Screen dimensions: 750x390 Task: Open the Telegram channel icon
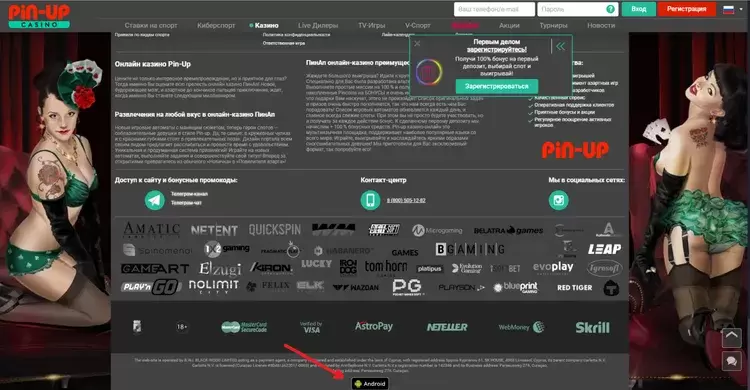coord(154,200)
